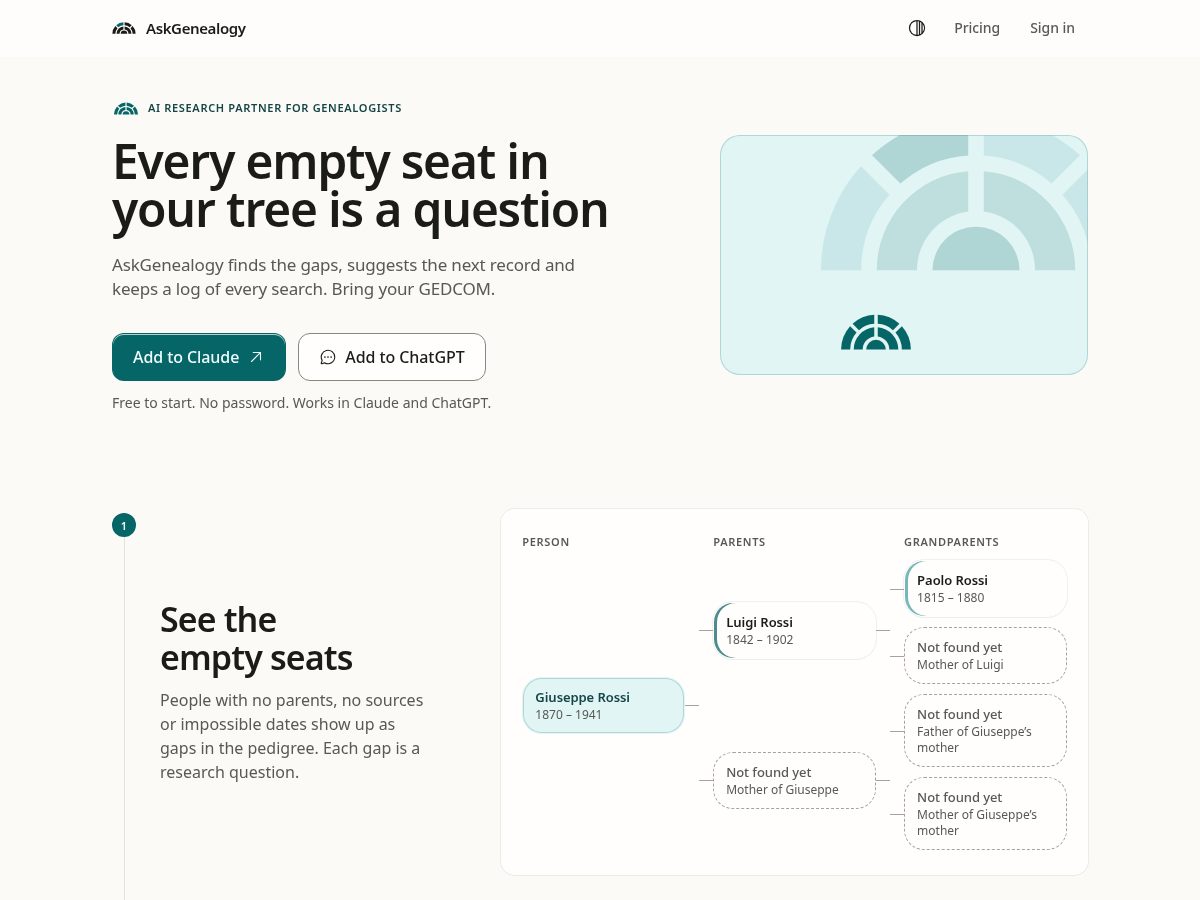This screenshot has height=900, width=1200.
Task: Click the 'Free to start. No password.' note
Action: 301,403
